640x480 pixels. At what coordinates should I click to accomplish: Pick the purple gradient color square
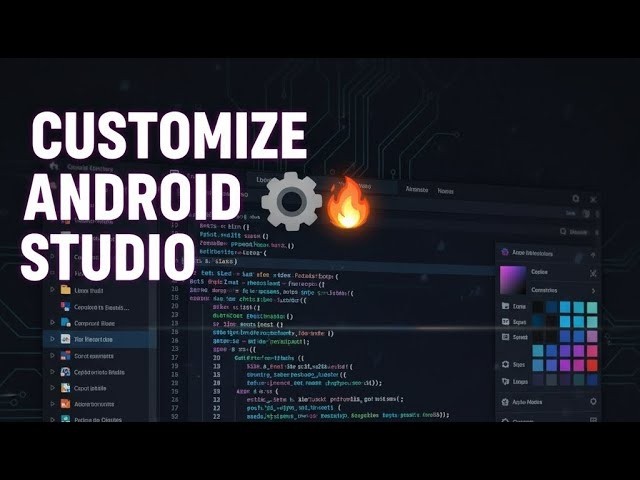[x=513, y=280]
